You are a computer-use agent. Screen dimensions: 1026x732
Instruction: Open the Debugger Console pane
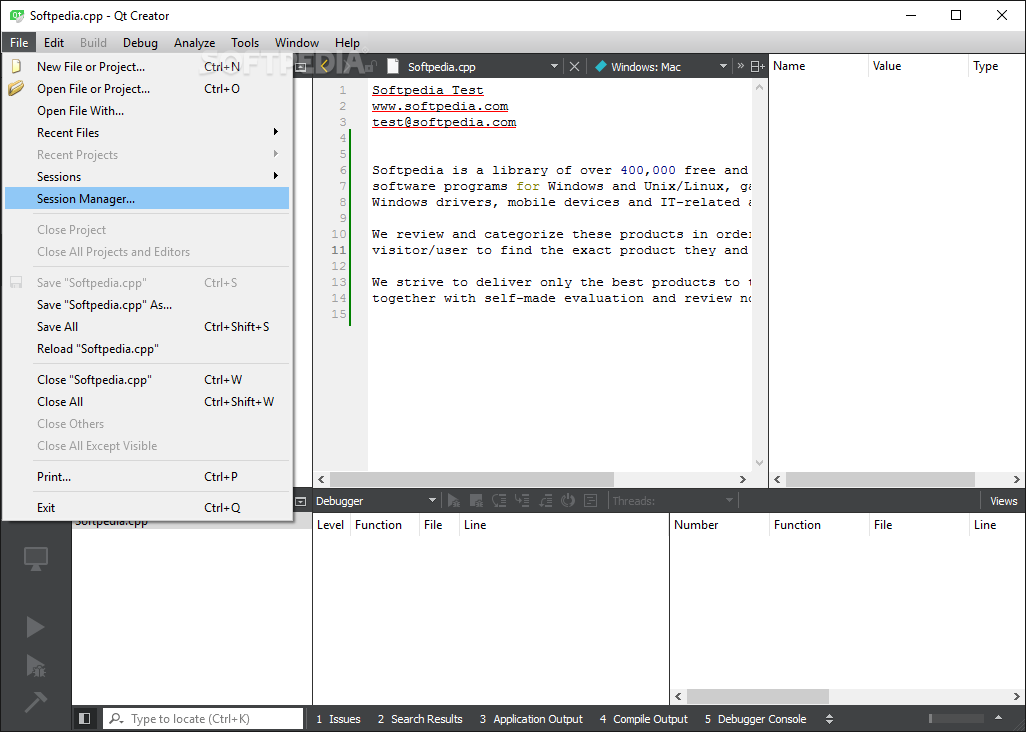point(755,719)
